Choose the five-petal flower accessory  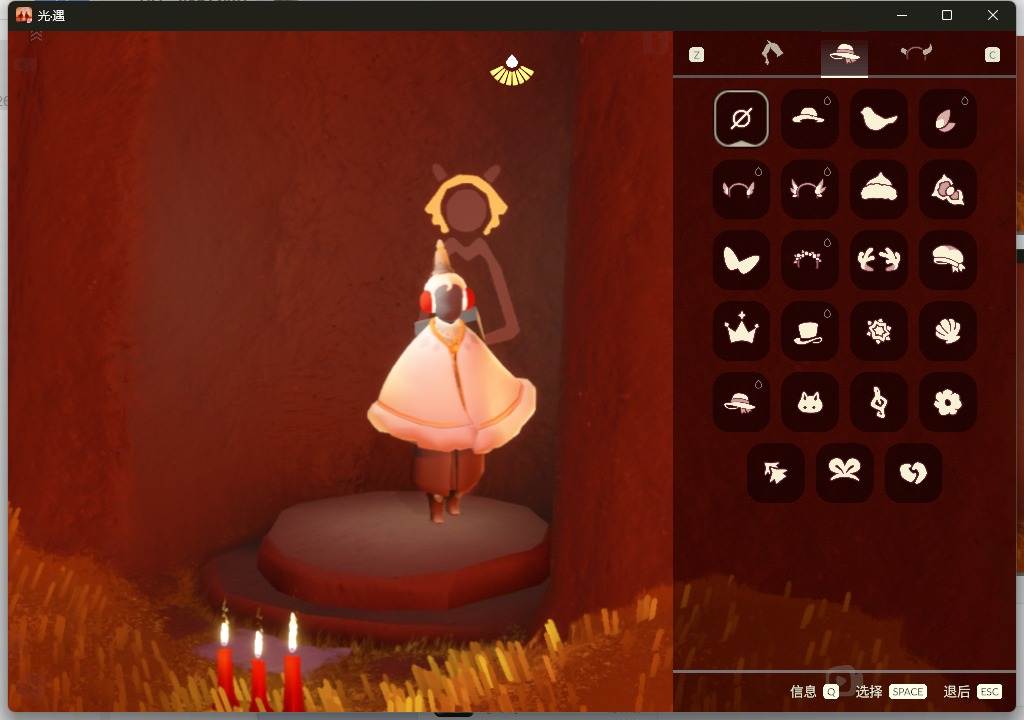coord(947,402)
